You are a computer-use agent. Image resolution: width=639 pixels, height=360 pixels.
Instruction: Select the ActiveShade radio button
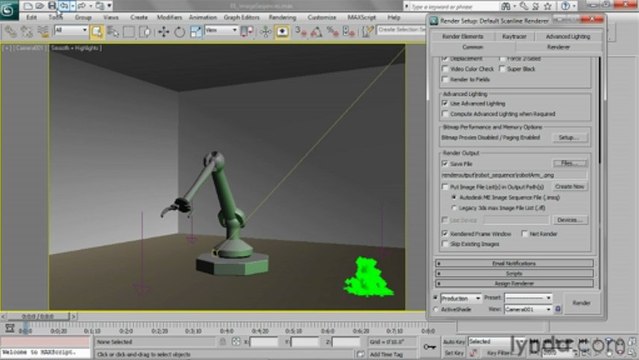pos(436,309)
